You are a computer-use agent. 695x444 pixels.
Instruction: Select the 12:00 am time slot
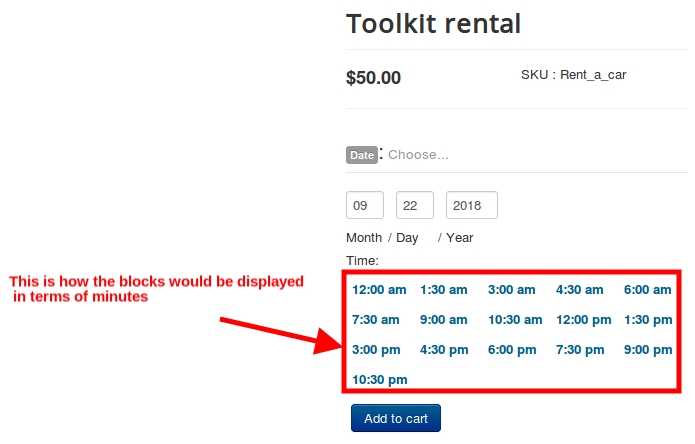pos(379,290)
